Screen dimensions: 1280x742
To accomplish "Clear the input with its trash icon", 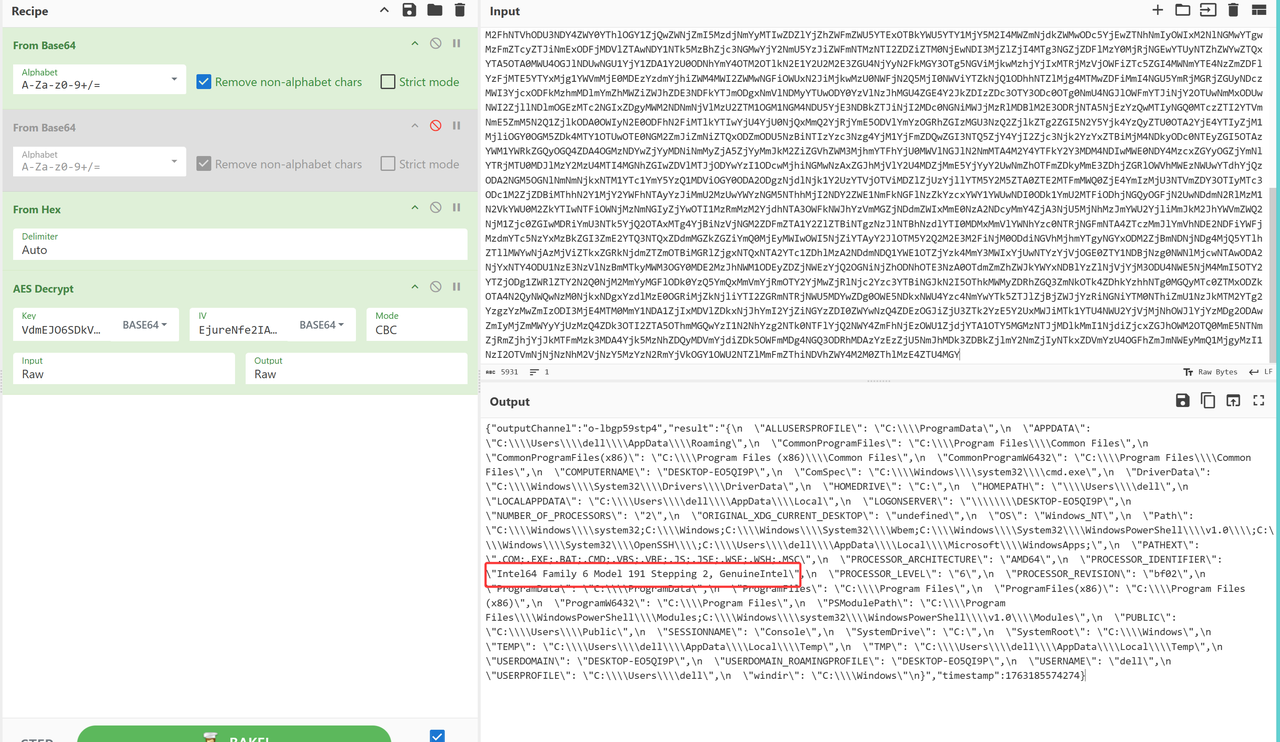I will coord(1233,10).
